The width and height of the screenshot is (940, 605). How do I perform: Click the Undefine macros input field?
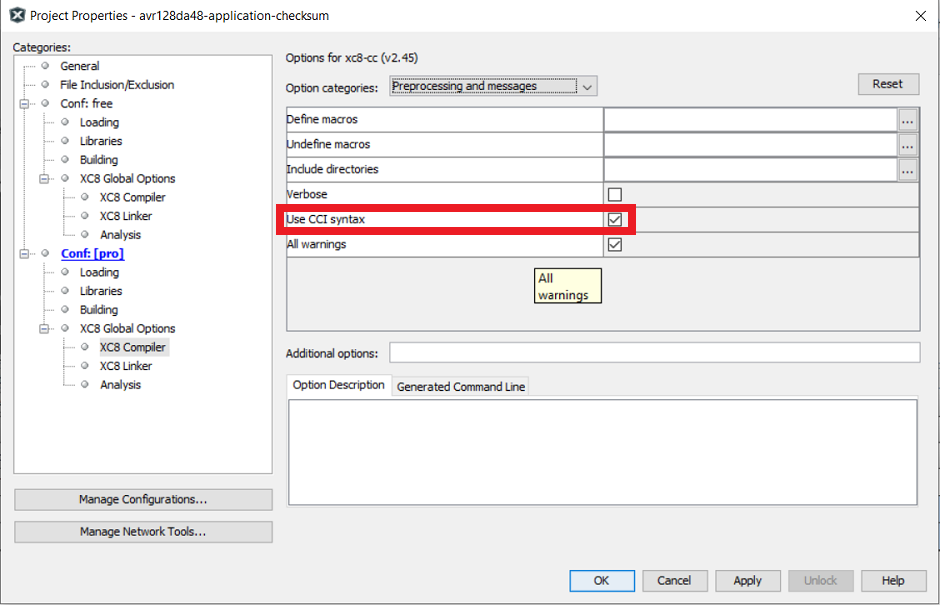(x=751, y=145)
